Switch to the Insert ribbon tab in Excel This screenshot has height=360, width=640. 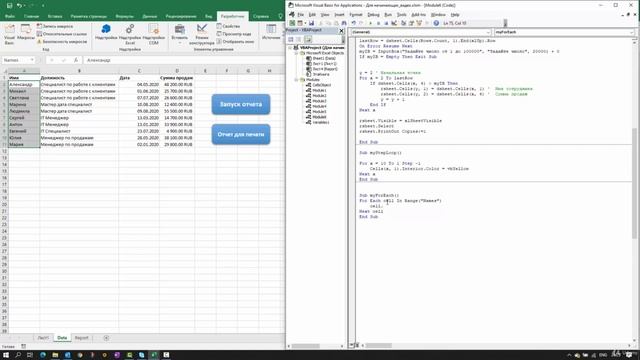55,16
